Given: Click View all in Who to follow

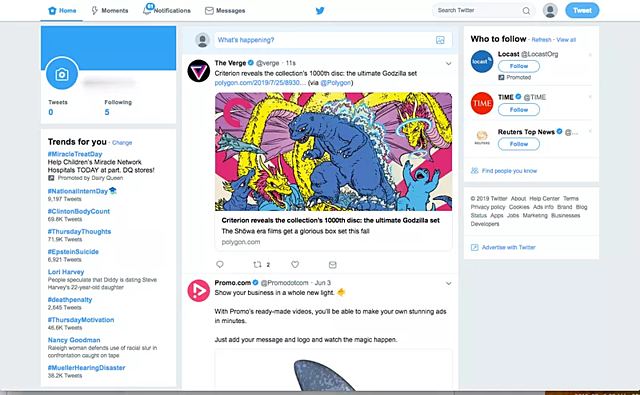Looking at the screenshot, I should 566,40.
